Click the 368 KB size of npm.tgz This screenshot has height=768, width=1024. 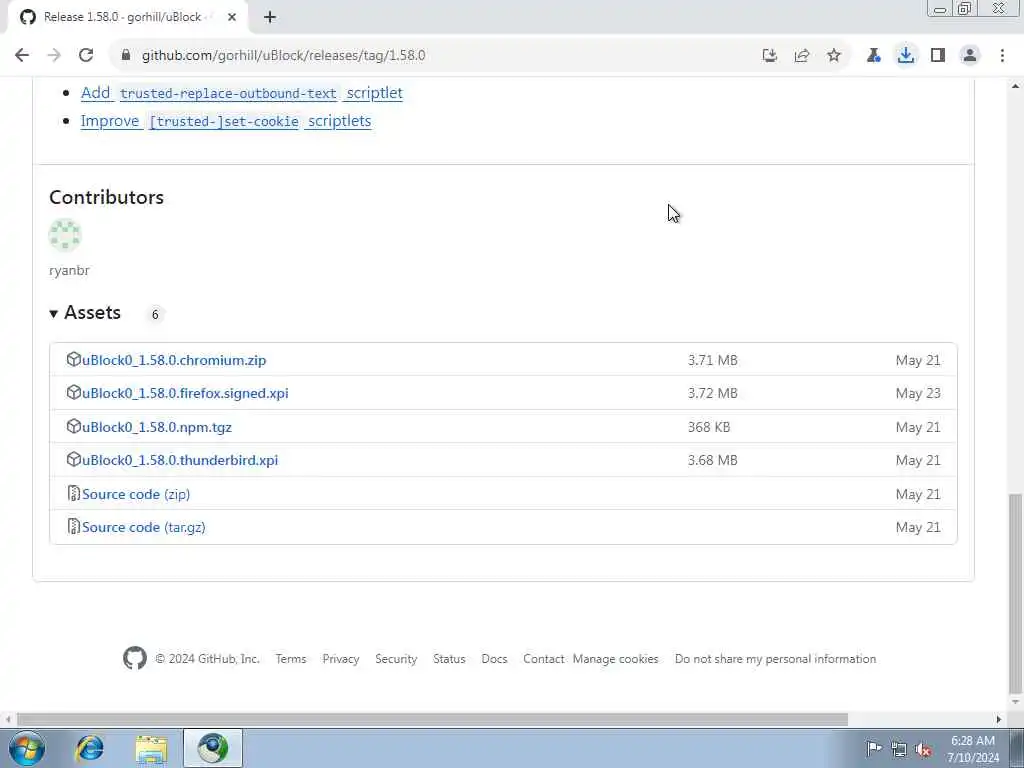(x=709, y=427)
